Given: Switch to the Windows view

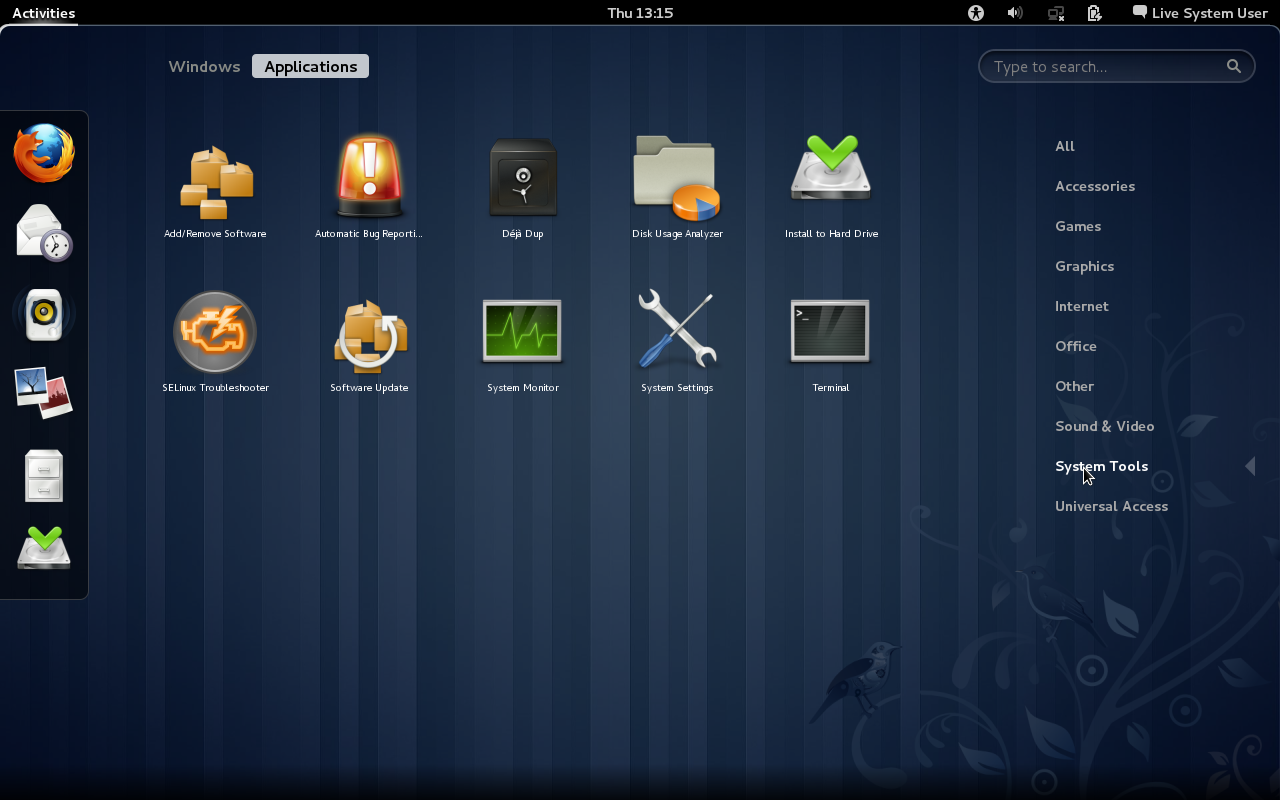Looking at the screenshot, I should pyautogui.click(x=204, y=66).
